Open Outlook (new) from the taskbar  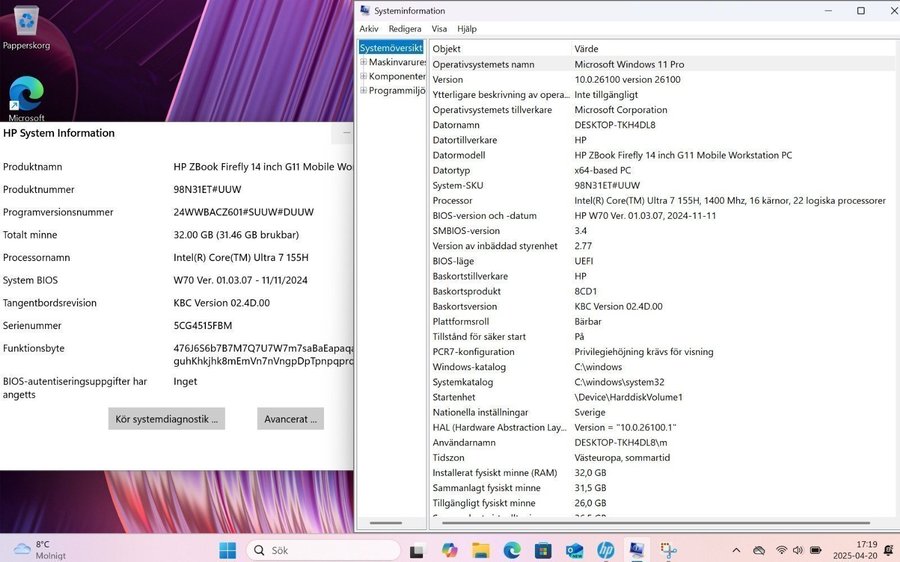(x=574, y=550)
